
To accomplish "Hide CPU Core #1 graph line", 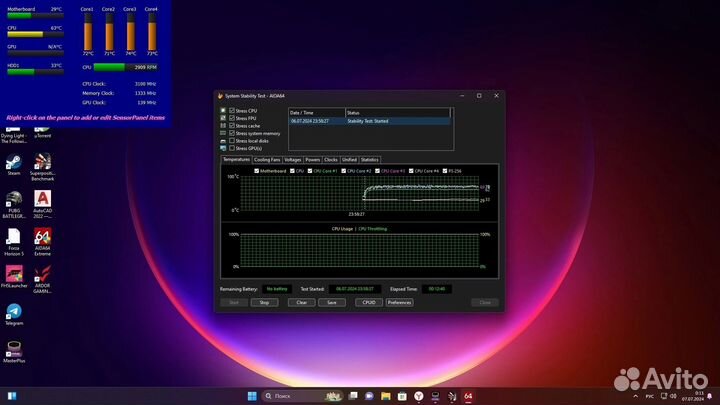I will 310,171.
